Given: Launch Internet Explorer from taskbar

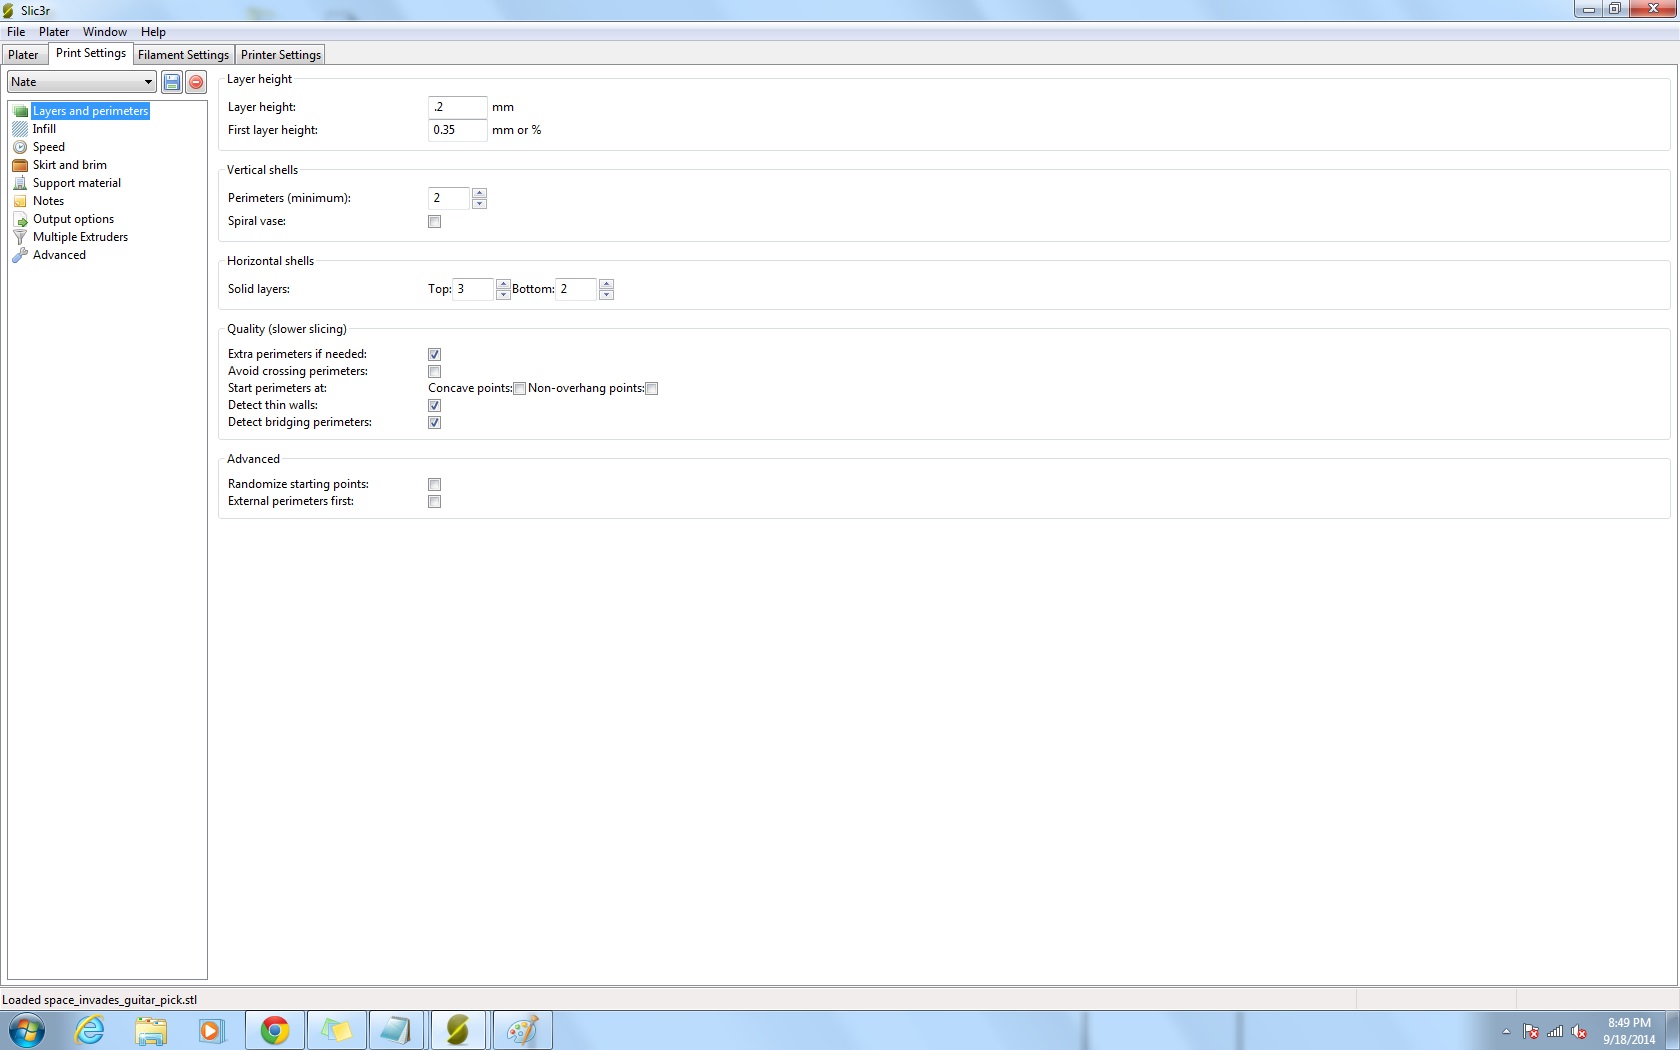Looking at the screenshot, I should pos(90,1030).
